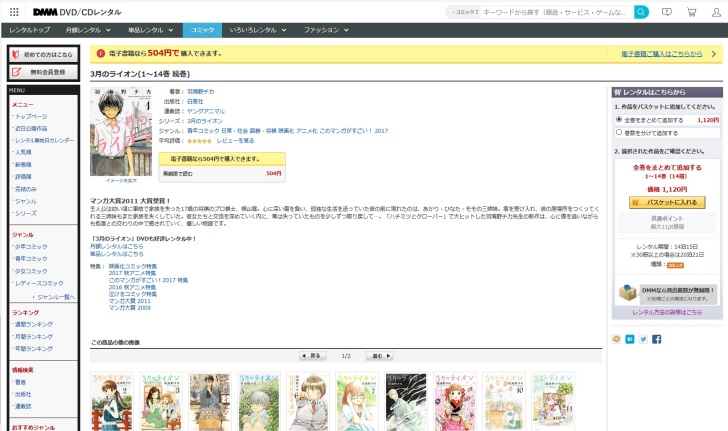Open 映画化コミック特集 feature link
This screenshot has width=728, height=431.
point(133,266)
